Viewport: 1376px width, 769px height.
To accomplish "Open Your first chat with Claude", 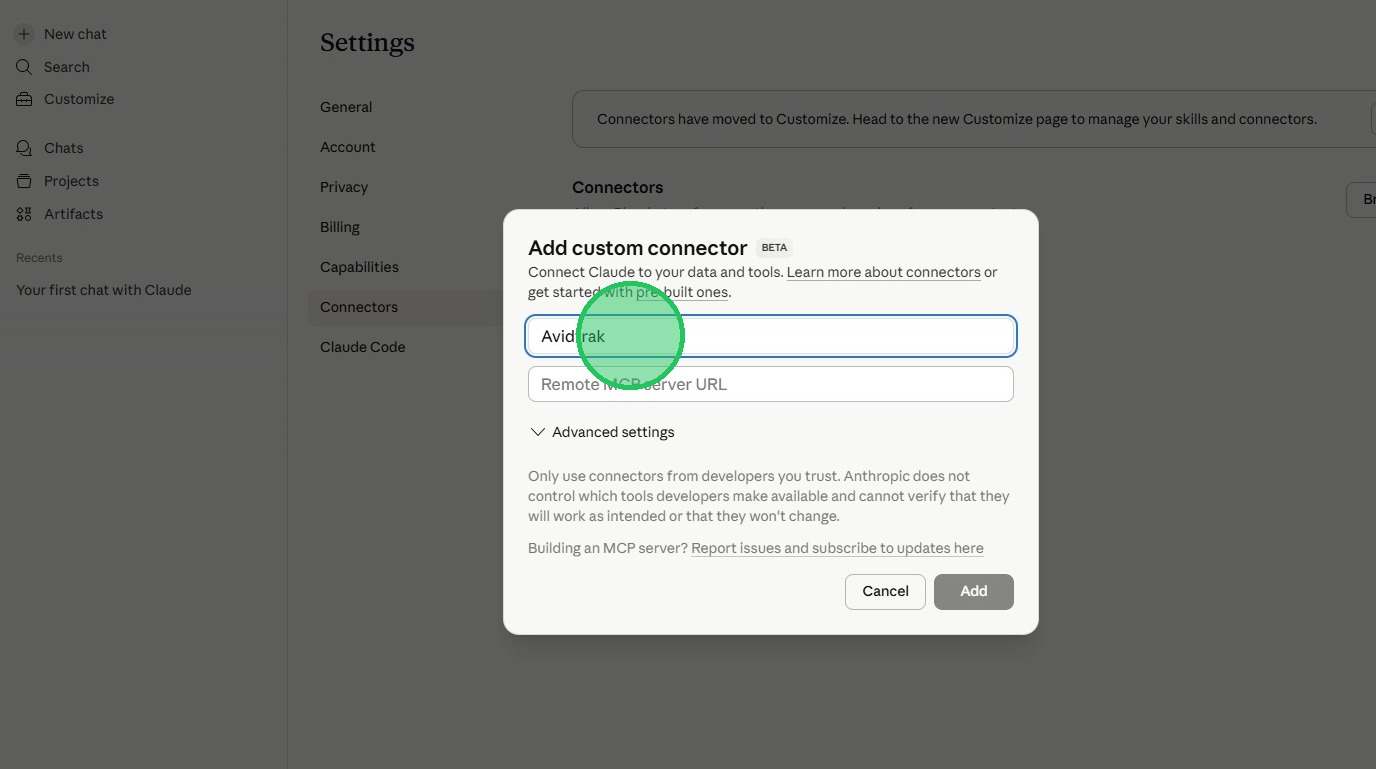I will click(x=104, y=290).
